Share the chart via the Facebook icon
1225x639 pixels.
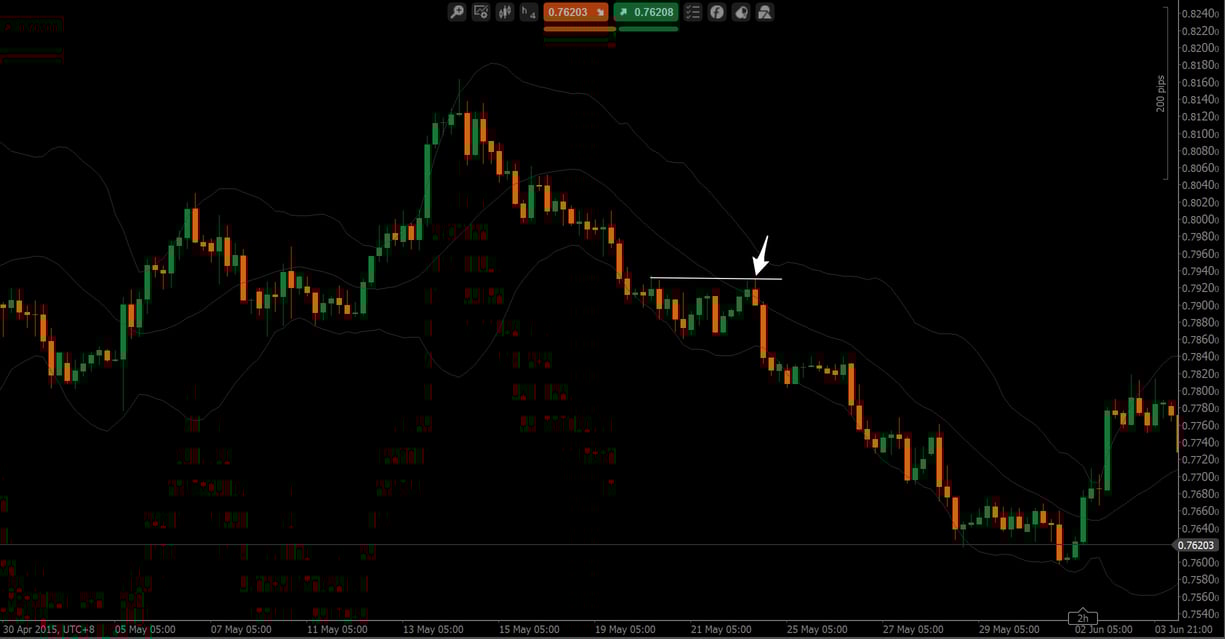(x=716, y=11)
